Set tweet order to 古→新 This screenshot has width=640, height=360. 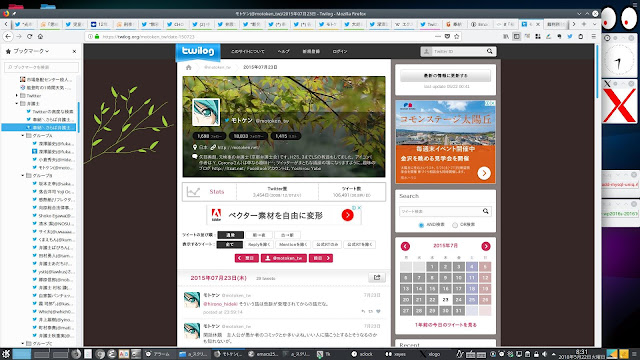[287, 235]
